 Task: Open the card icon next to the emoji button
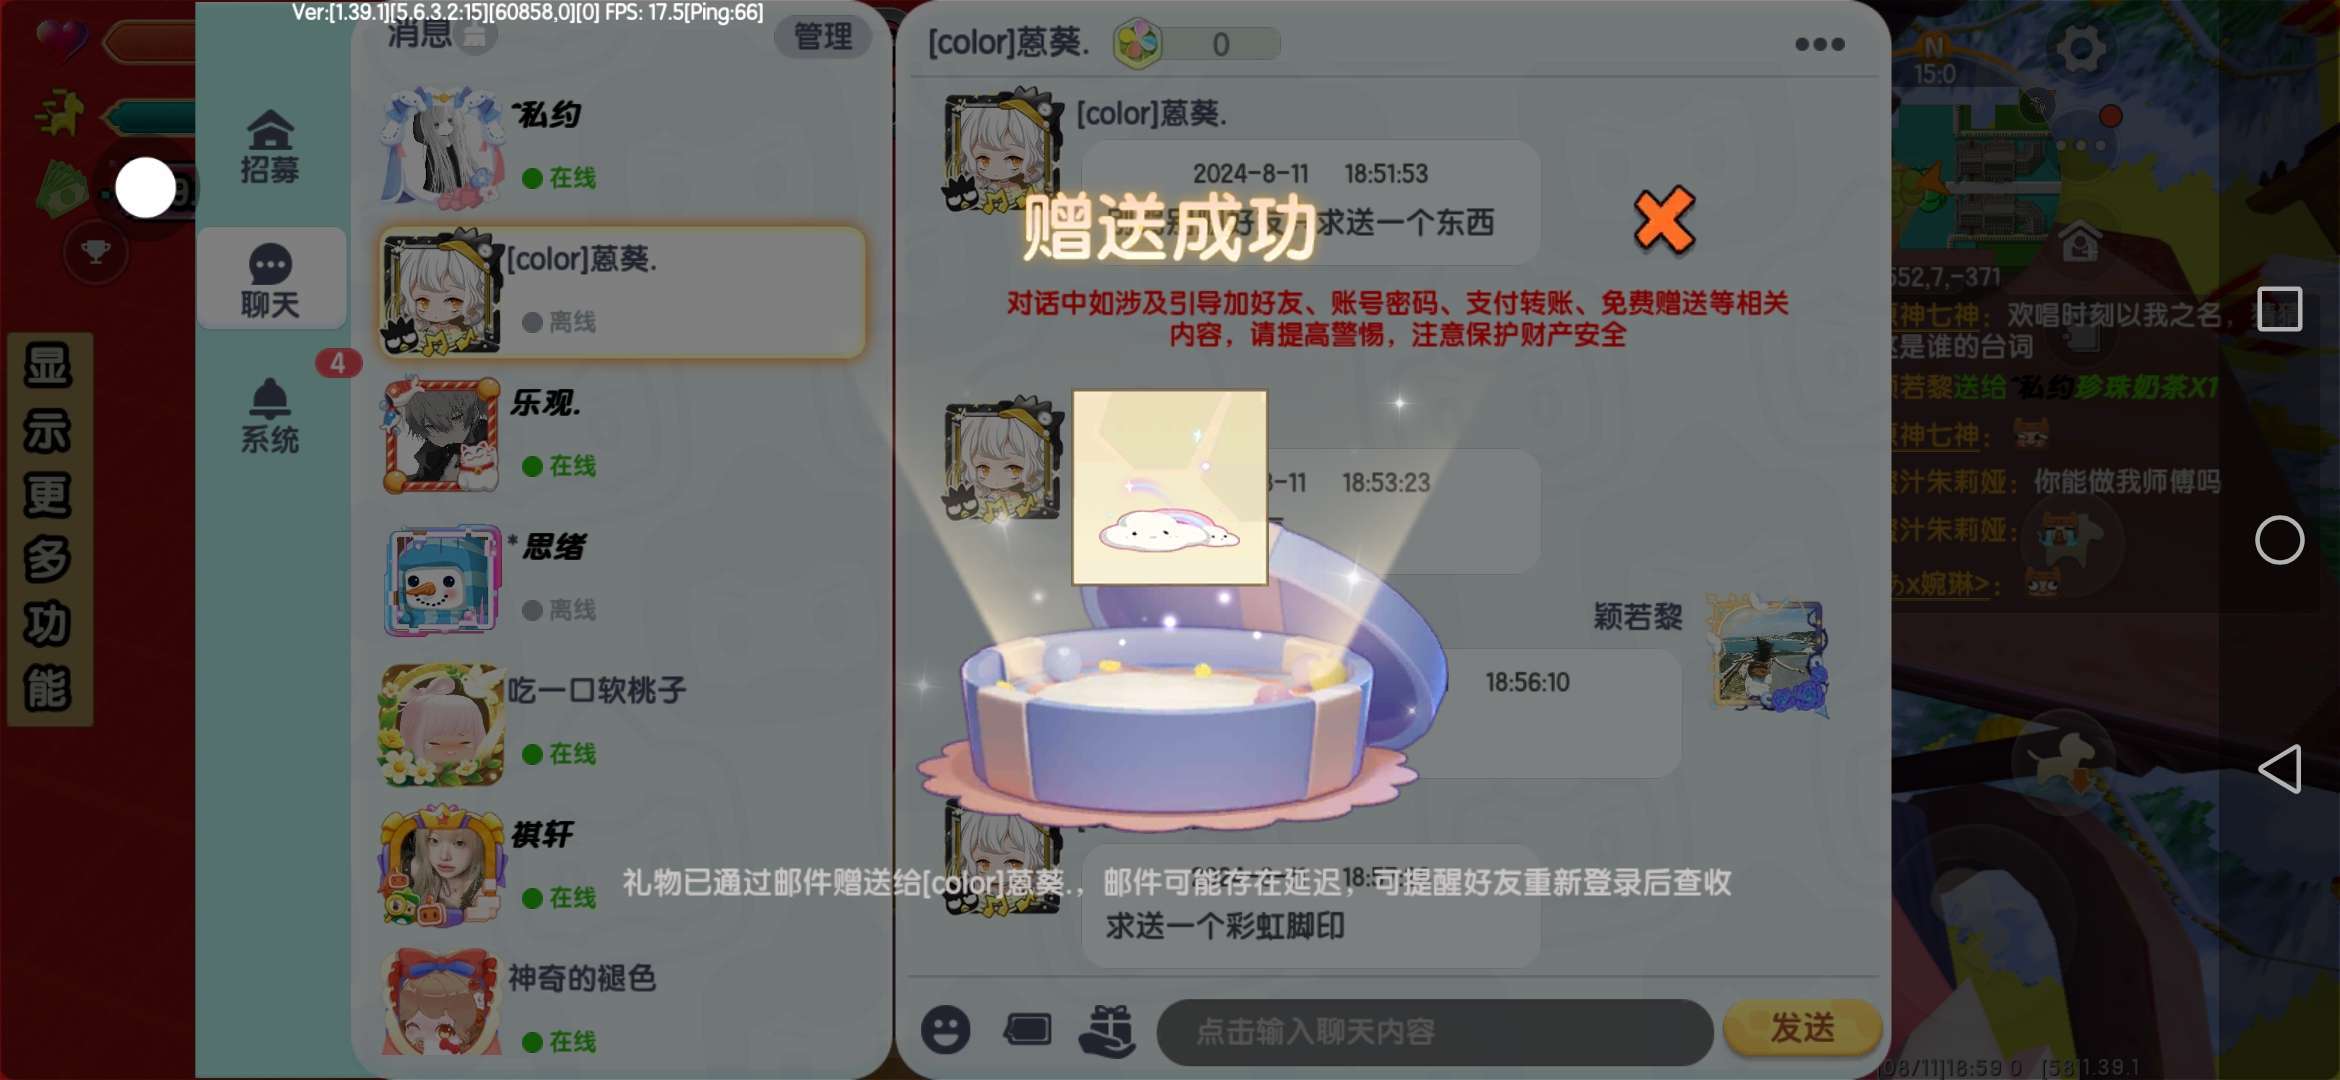tap(1027, 1029)
